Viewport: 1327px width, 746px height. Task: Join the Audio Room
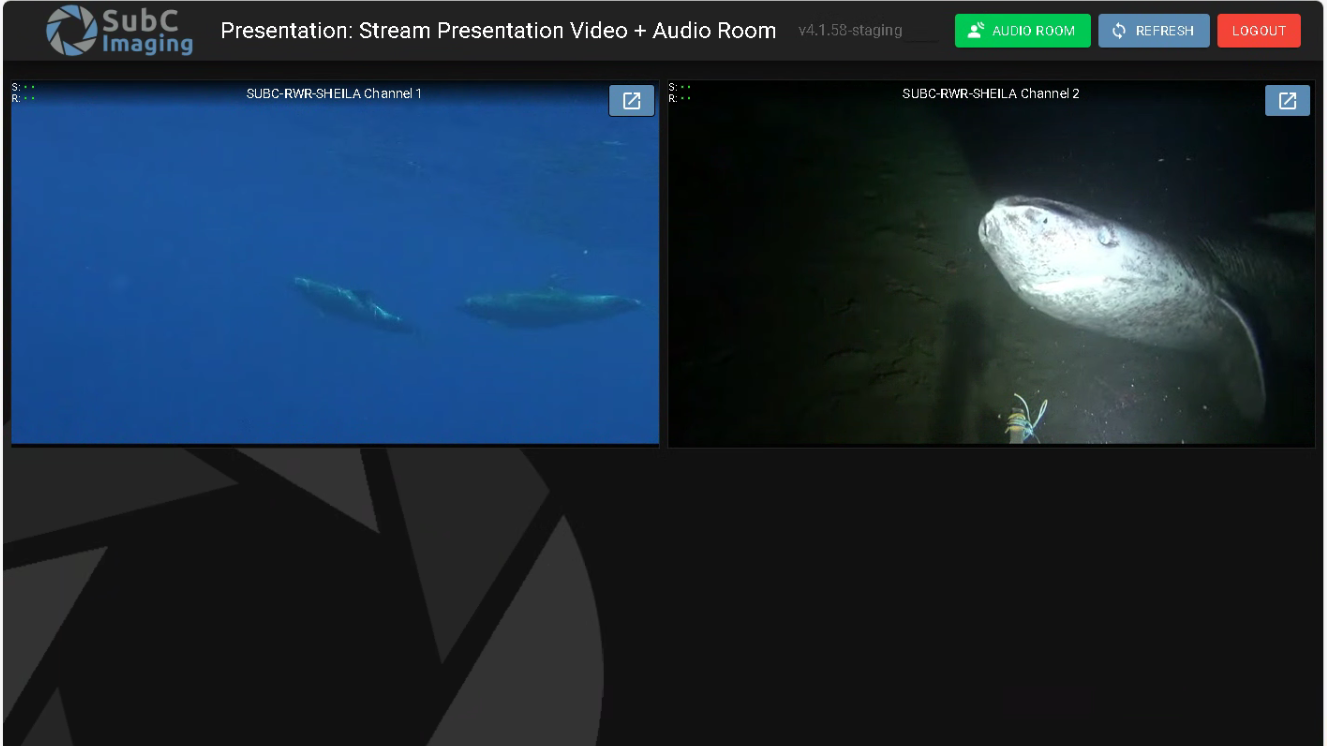click(1022, 31)
